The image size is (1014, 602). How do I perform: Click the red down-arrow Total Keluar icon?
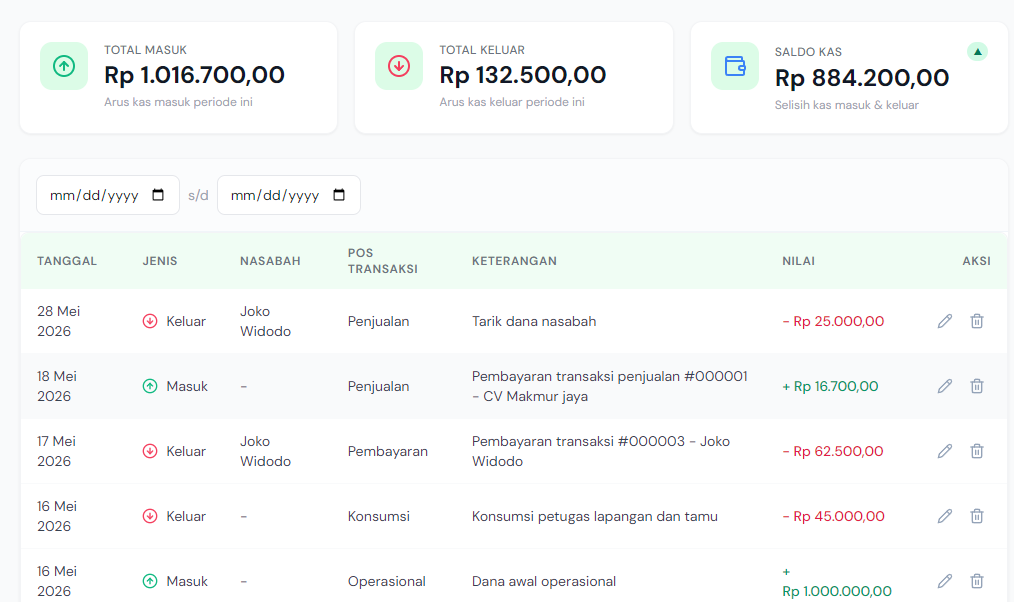pyautogui.click(x=399, y=66)
